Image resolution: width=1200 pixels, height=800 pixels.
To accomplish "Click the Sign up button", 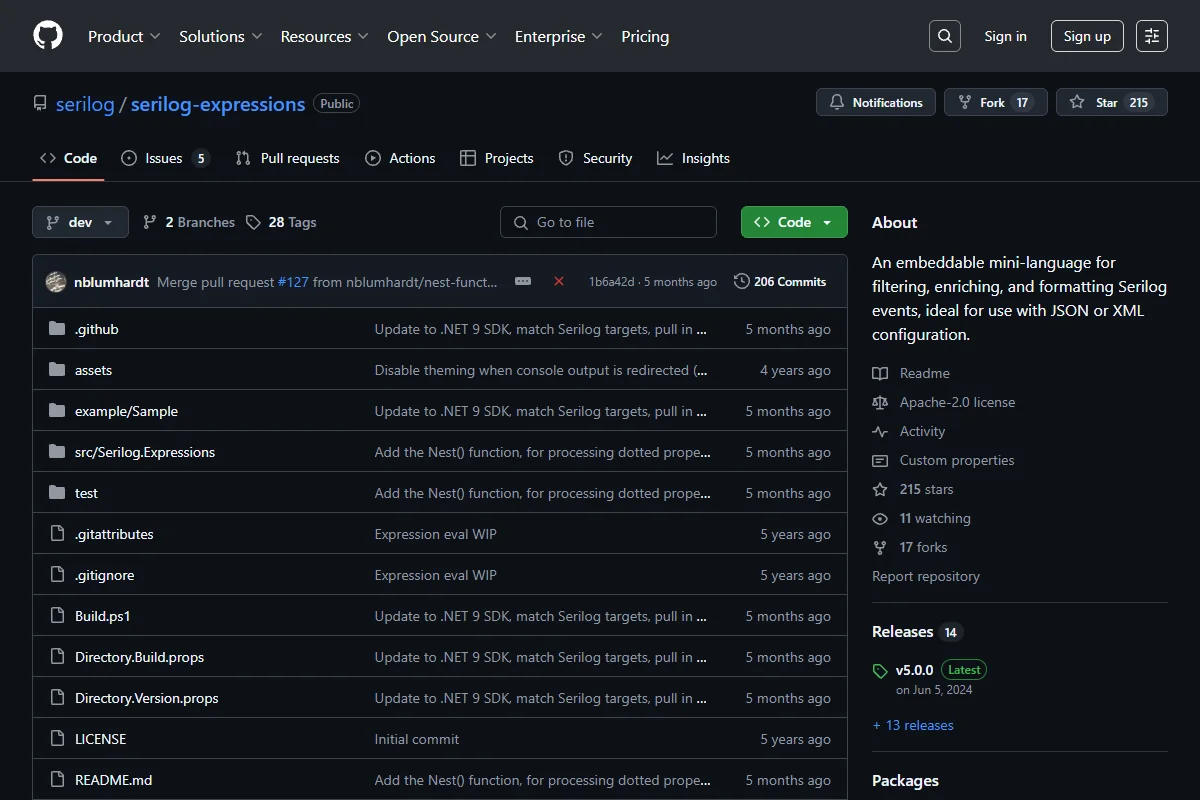I will click(1087, 36).
